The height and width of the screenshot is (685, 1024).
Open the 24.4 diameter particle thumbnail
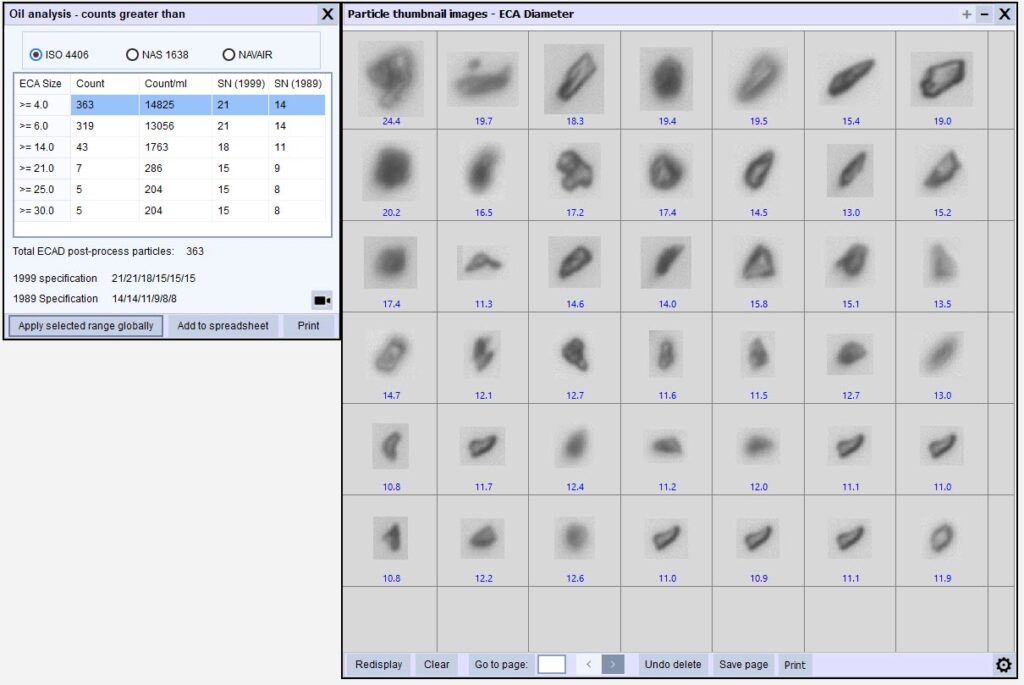coord(390,78)
